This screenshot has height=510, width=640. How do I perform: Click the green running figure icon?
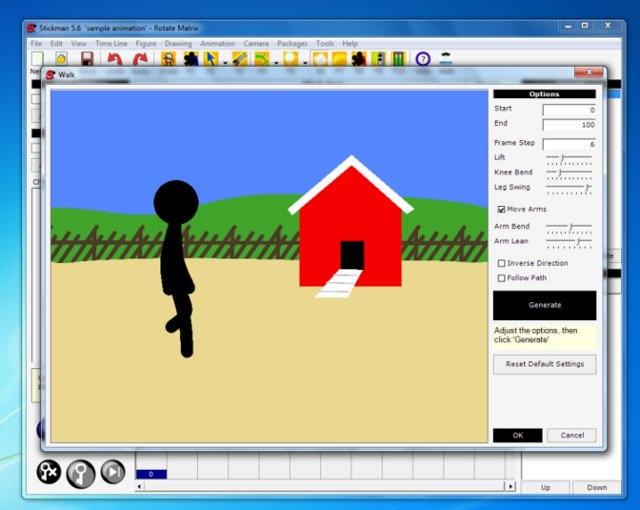(262, 59)
